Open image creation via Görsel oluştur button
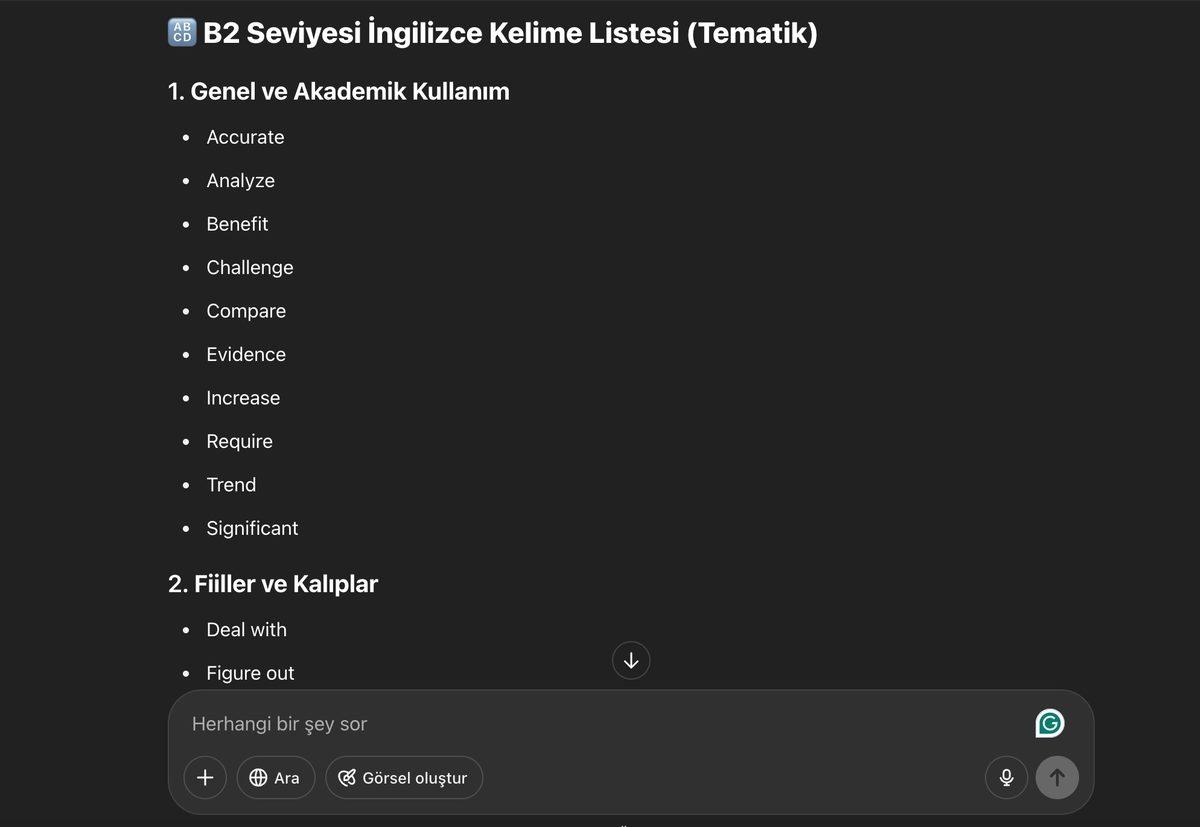 404,777
